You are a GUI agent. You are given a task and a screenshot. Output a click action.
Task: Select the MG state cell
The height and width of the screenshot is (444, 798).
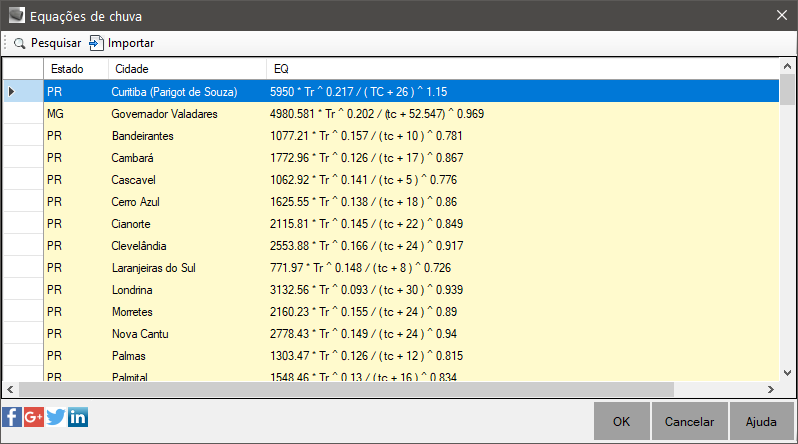pos(76,114)
